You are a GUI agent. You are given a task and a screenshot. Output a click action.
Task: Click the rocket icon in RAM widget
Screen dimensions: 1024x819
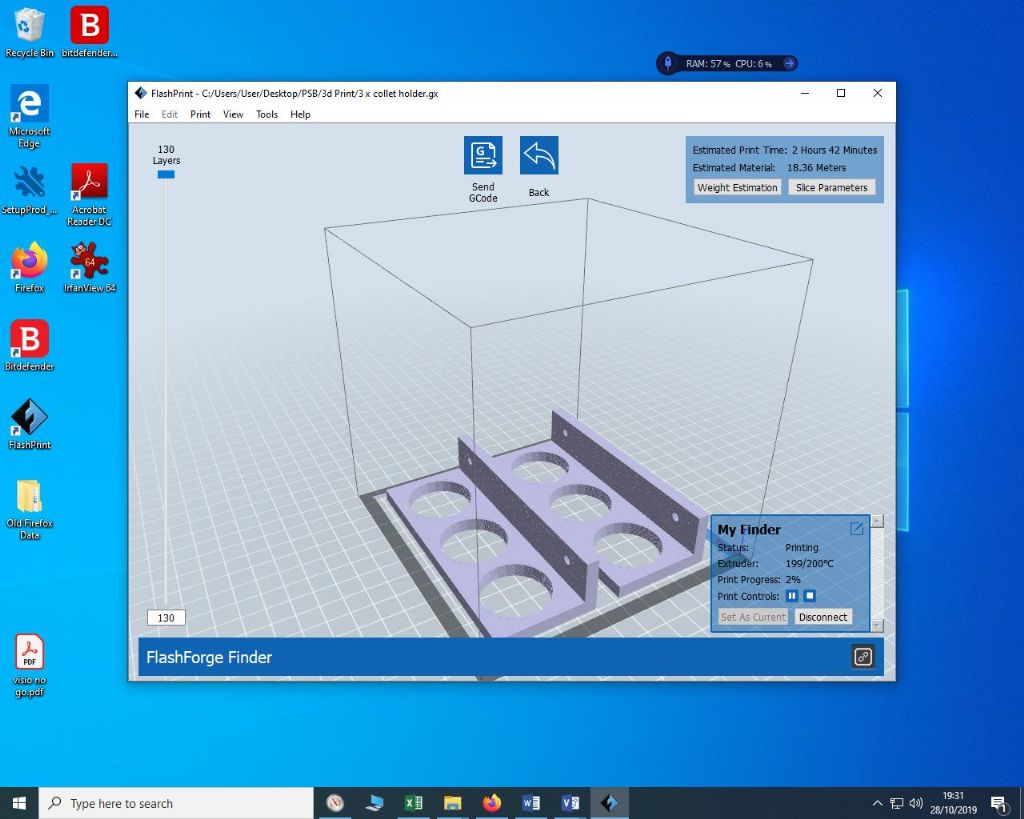click(668, 63)
